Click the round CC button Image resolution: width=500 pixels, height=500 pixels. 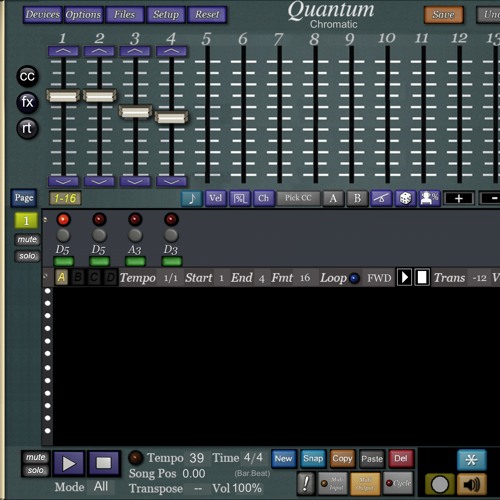[x=27, y=76]
